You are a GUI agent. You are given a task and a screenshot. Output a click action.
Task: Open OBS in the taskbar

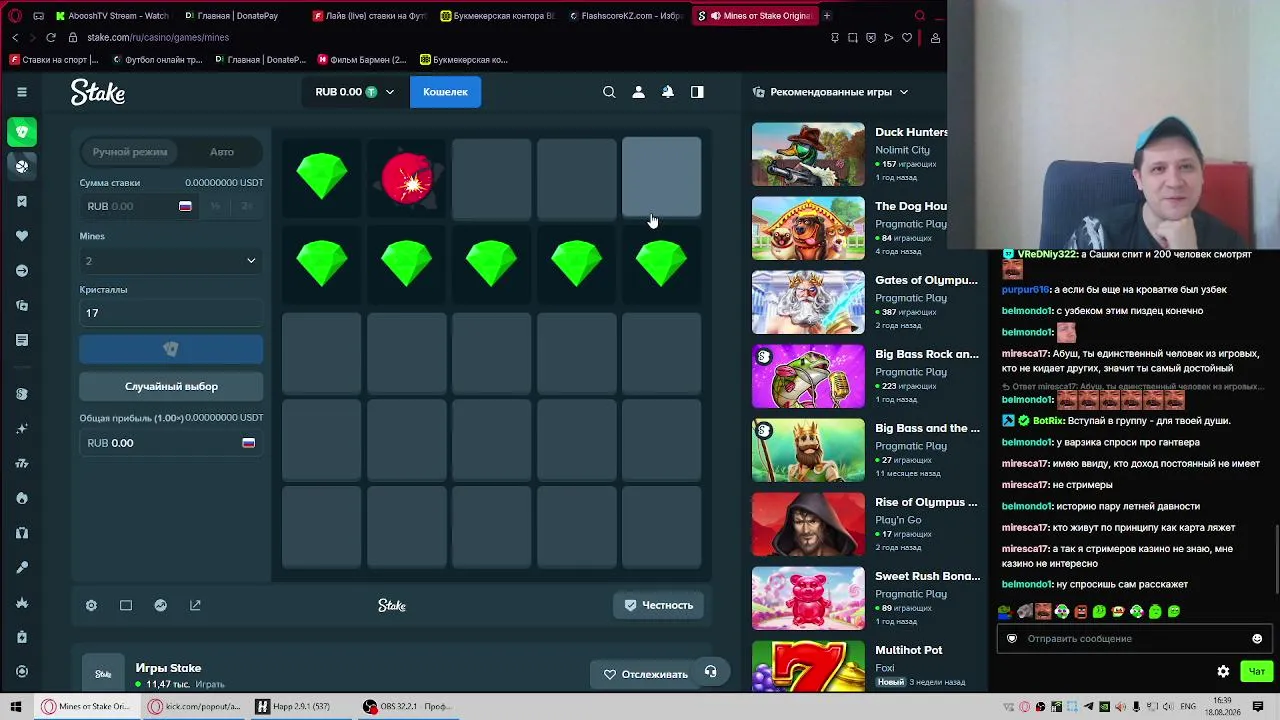pos(409,706)
